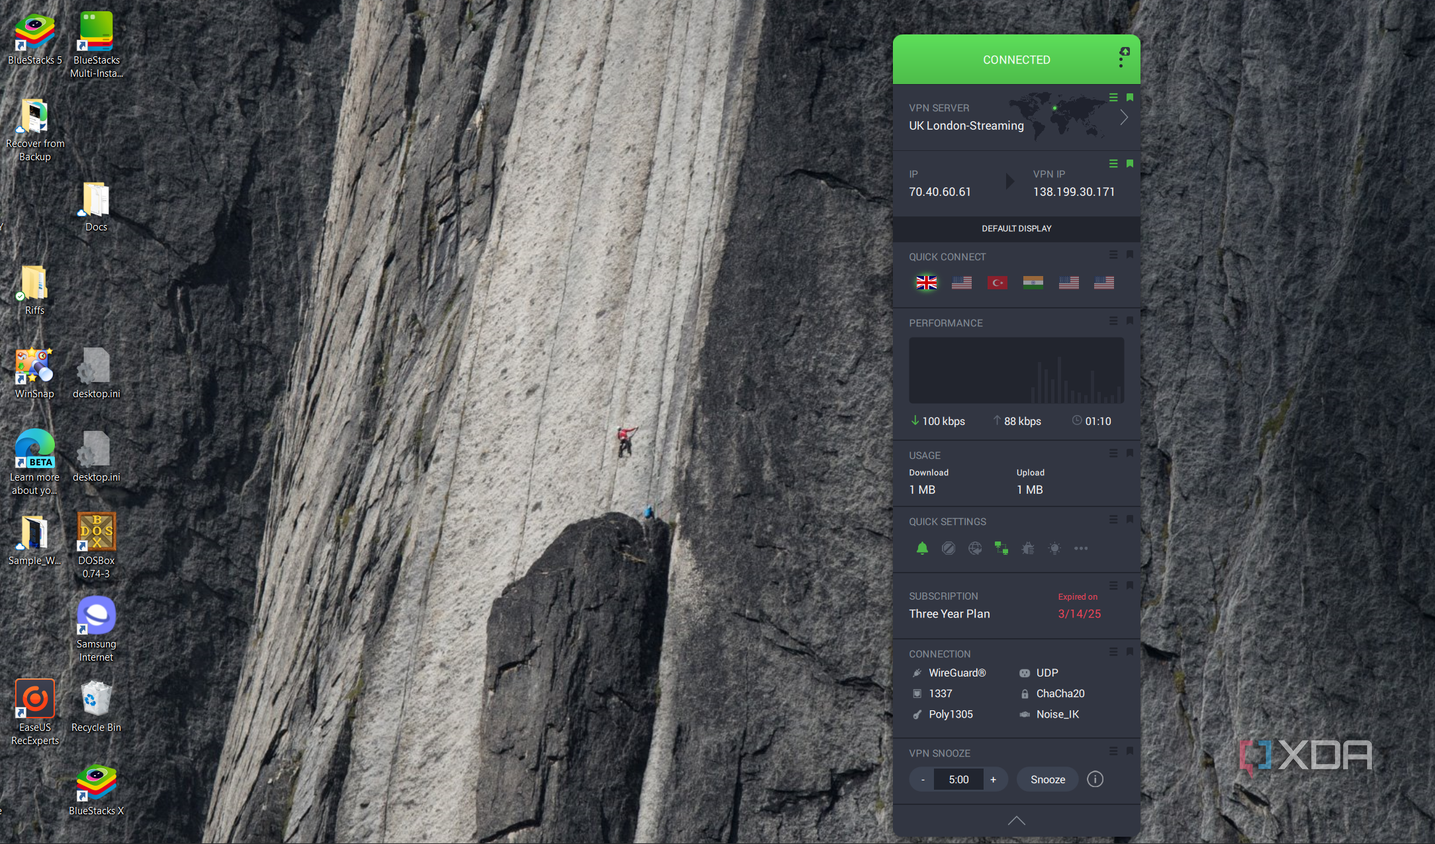The height and width of the screenshot is (844, 1435).
Task: Toggle notifications bell in Quick Settings
Action: click(922, 548)
